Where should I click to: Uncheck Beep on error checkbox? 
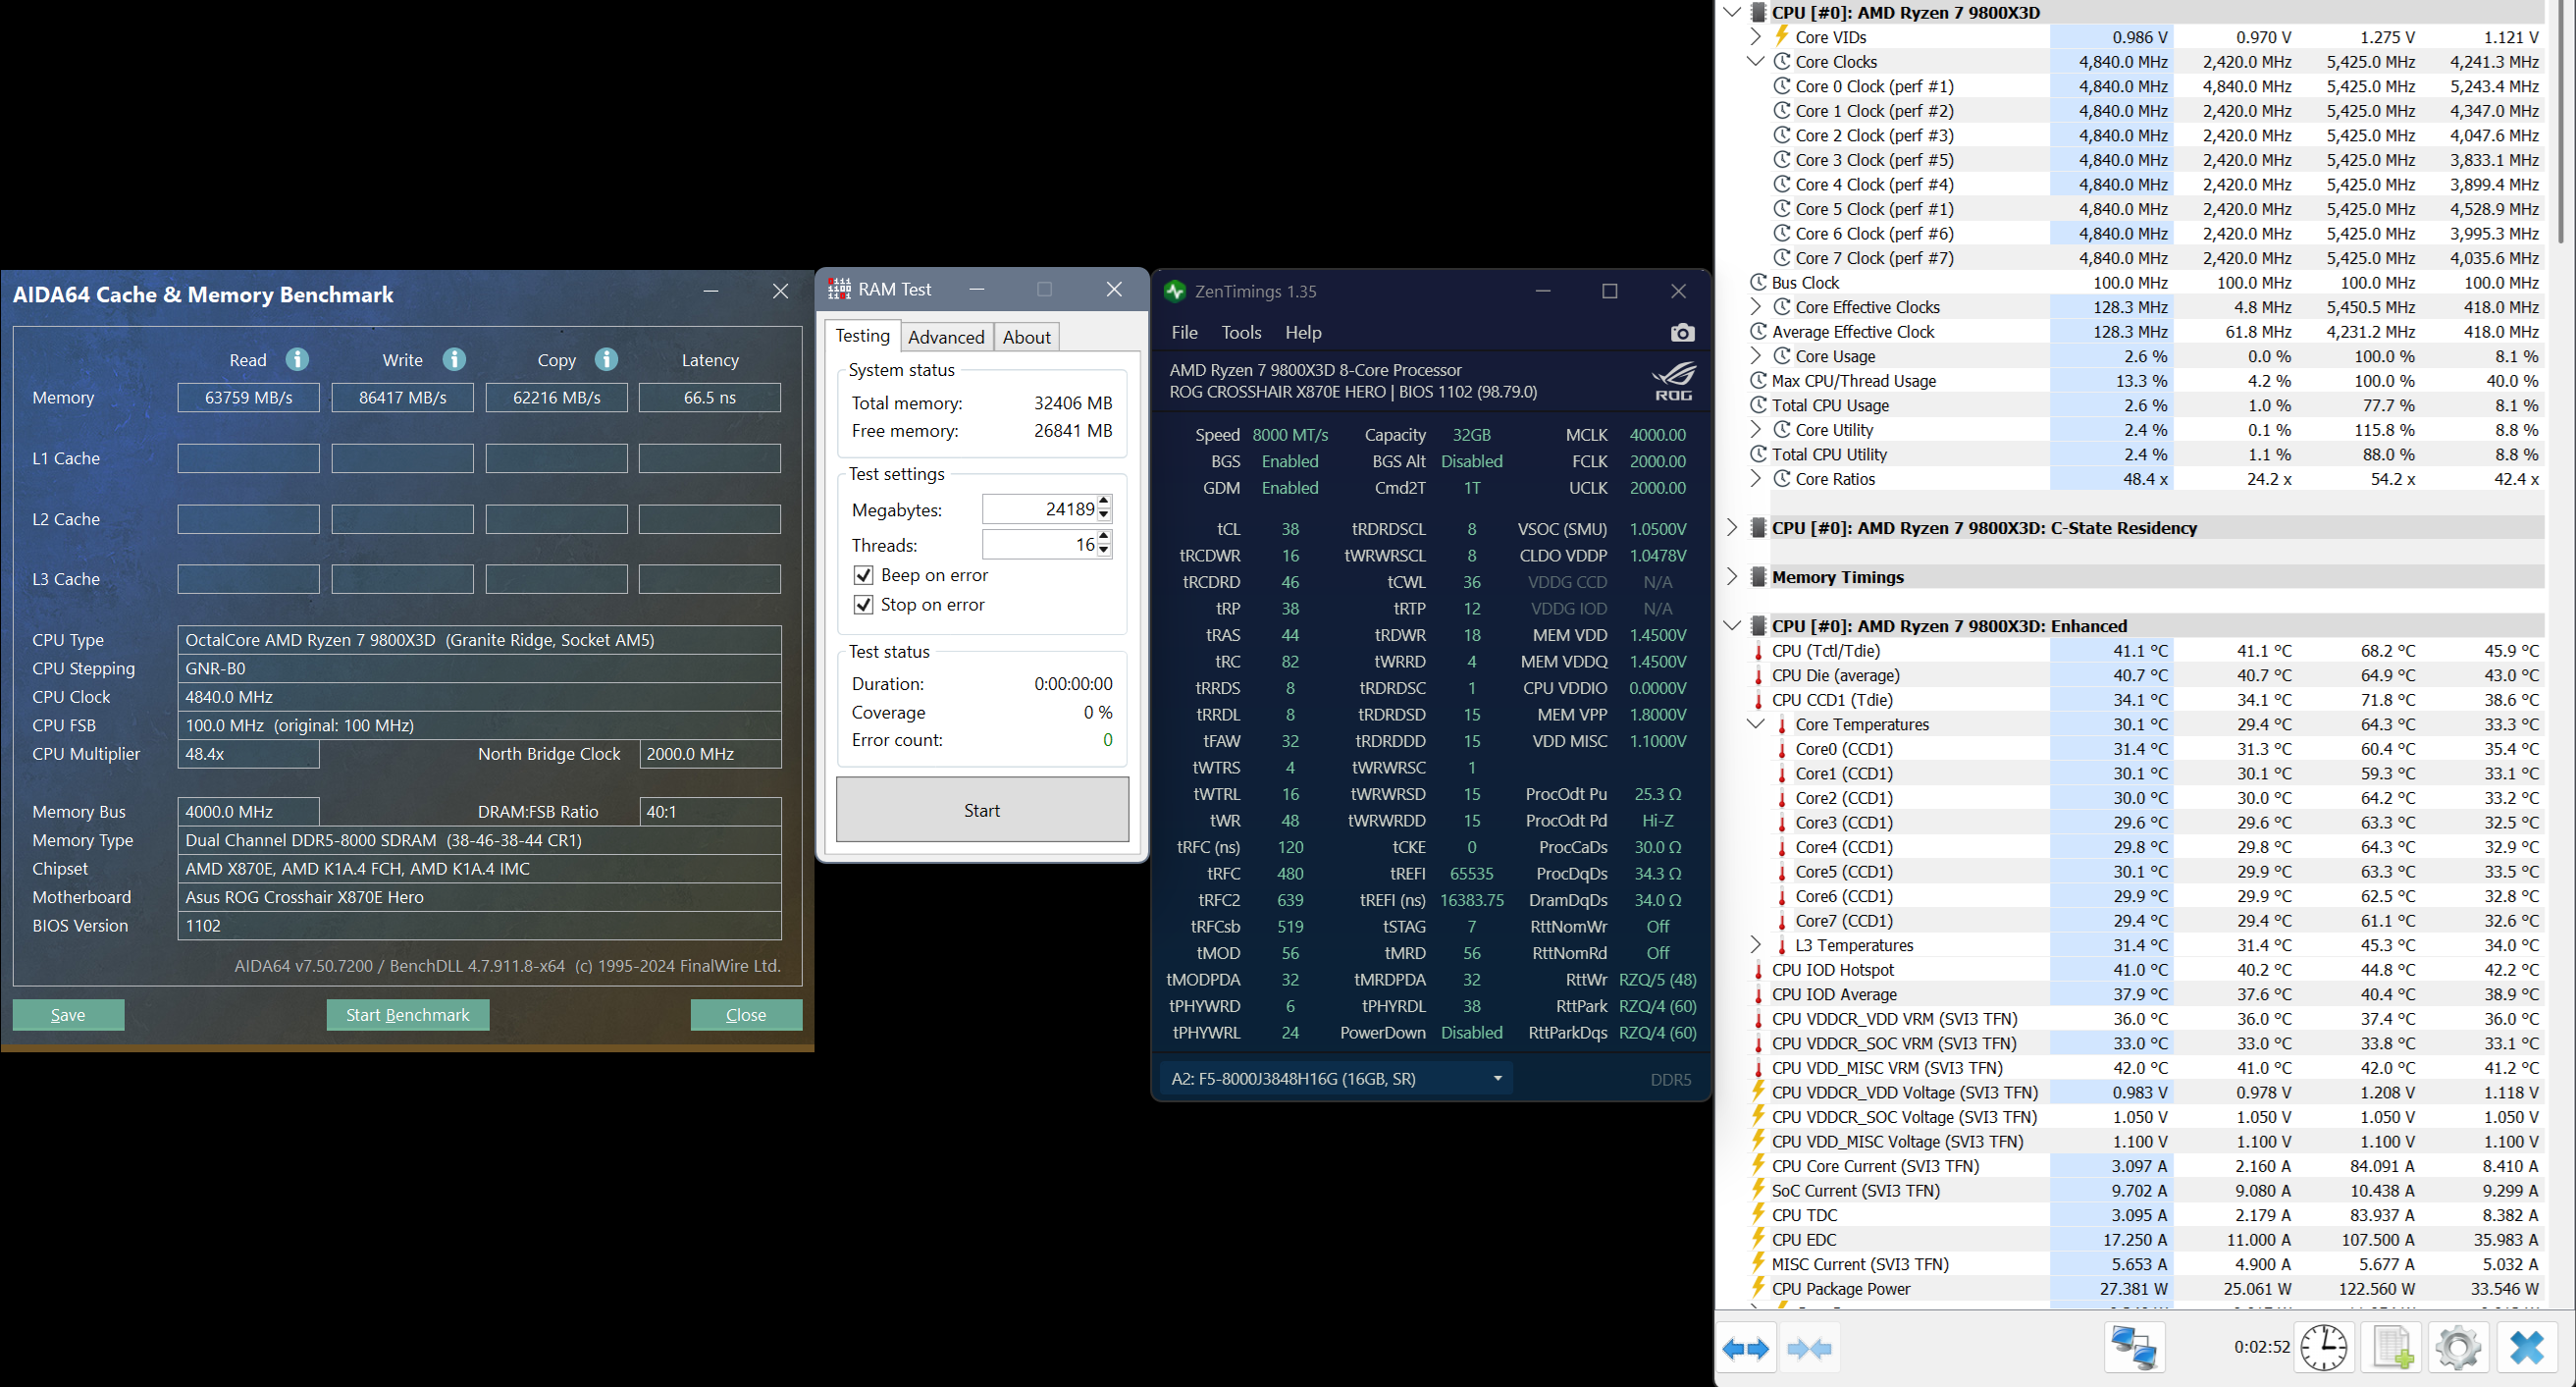863,575
